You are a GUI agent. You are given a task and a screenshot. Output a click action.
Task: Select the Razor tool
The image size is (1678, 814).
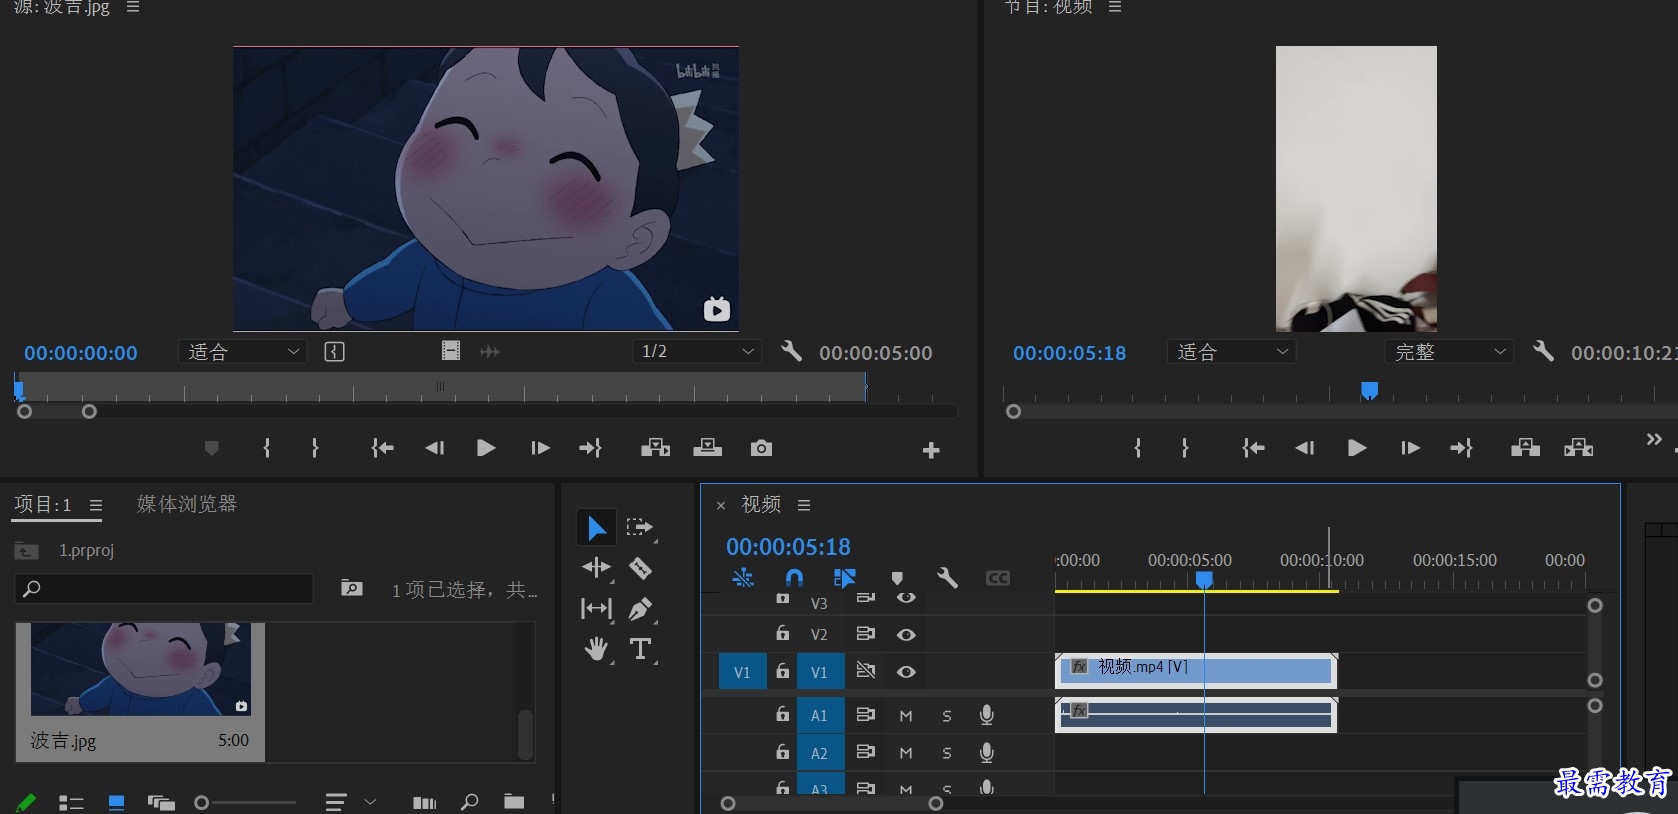(x=640, y=568)
